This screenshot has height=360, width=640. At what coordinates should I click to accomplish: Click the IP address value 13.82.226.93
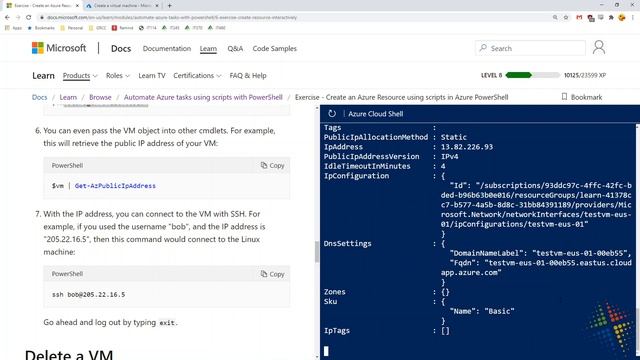[x=467, y=147]
